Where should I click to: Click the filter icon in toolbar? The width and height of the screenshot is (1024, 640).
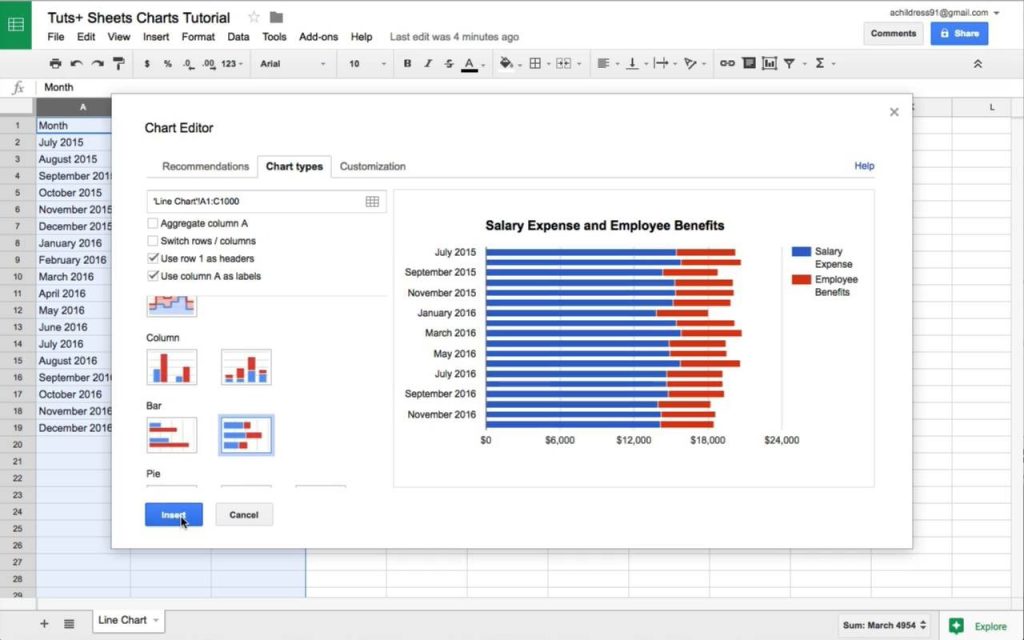point(790,63)
